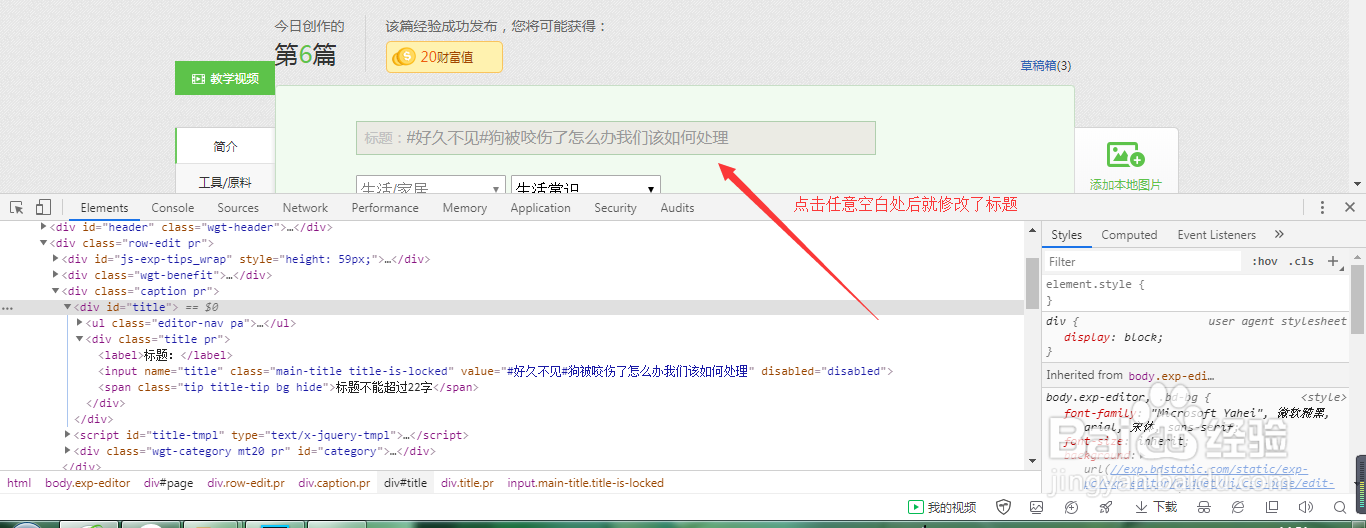
Task: Select the span class="tip title-tip" line
Action: point(287,387)
